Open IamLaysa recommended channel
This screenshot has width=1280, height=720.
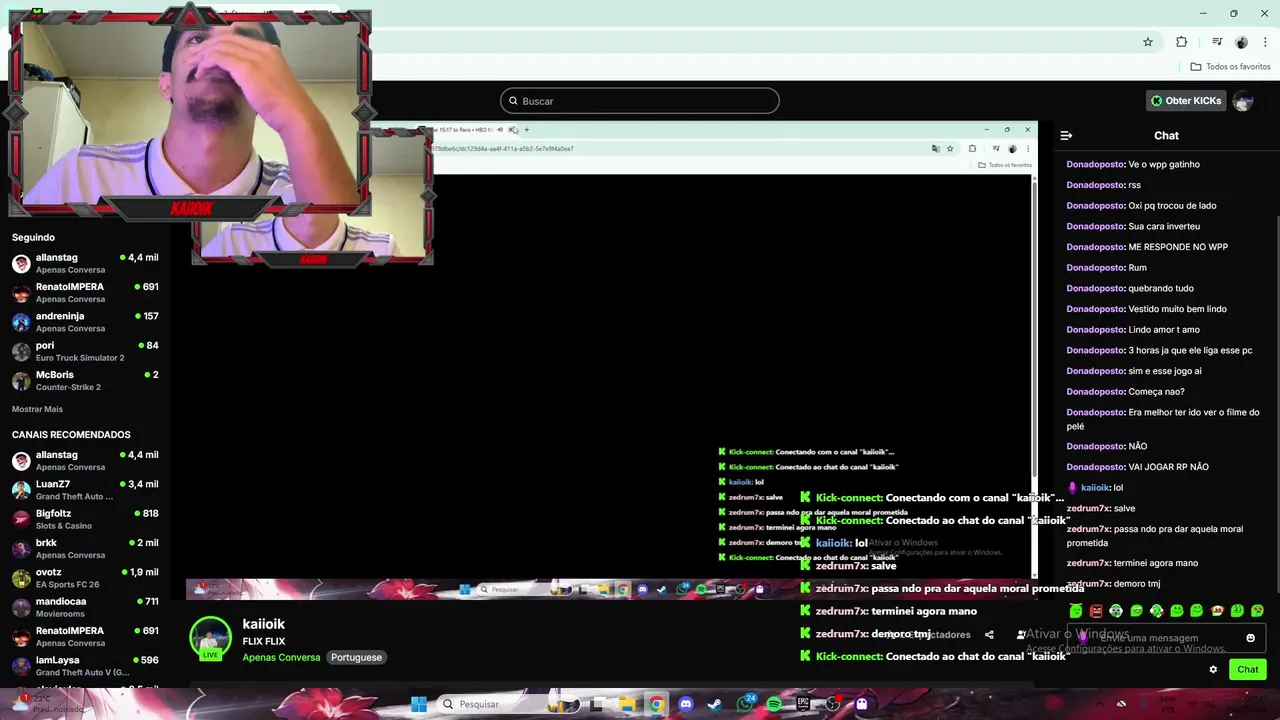pyautogui.click(x=86, y=665)
